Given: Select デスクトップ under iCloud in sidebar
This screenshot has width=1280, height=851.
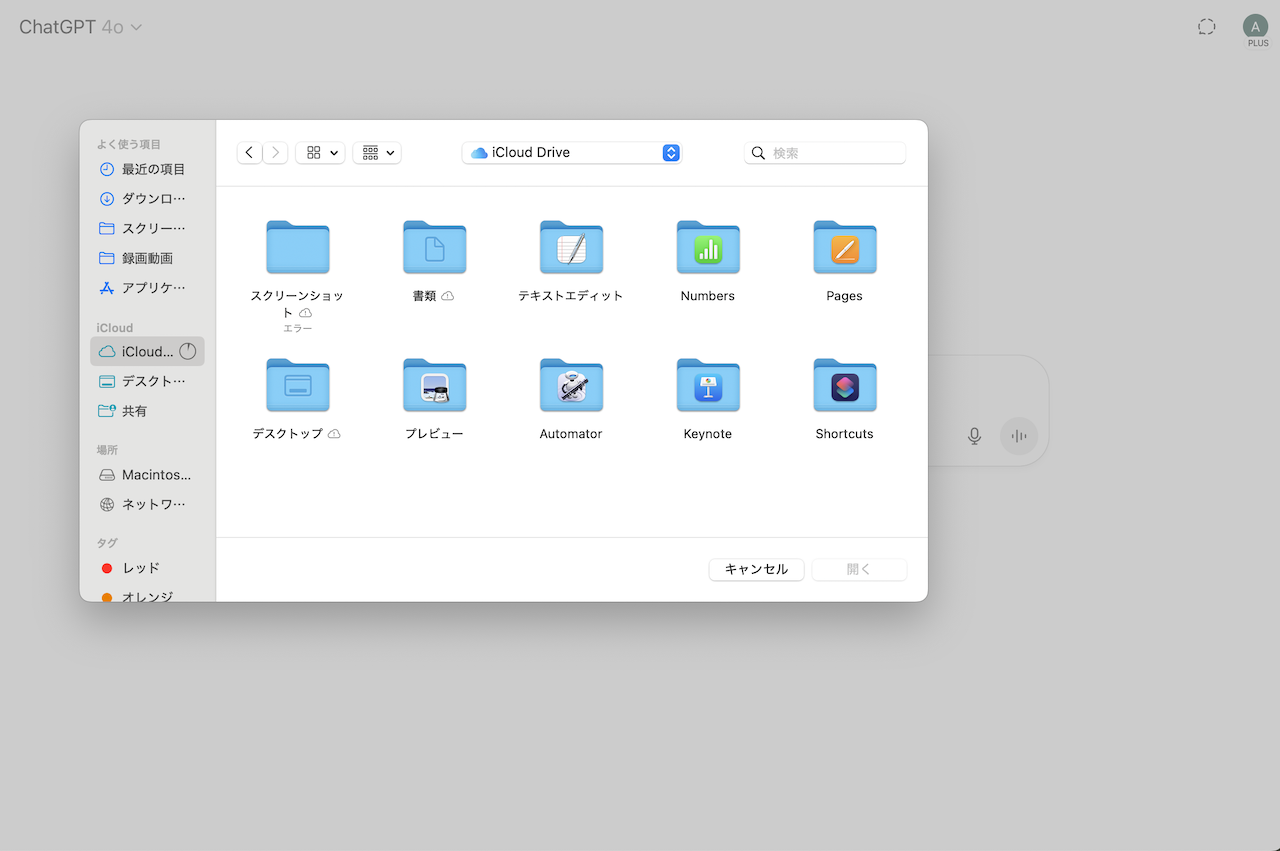Looking at the screenshot, I should [147, 381].
